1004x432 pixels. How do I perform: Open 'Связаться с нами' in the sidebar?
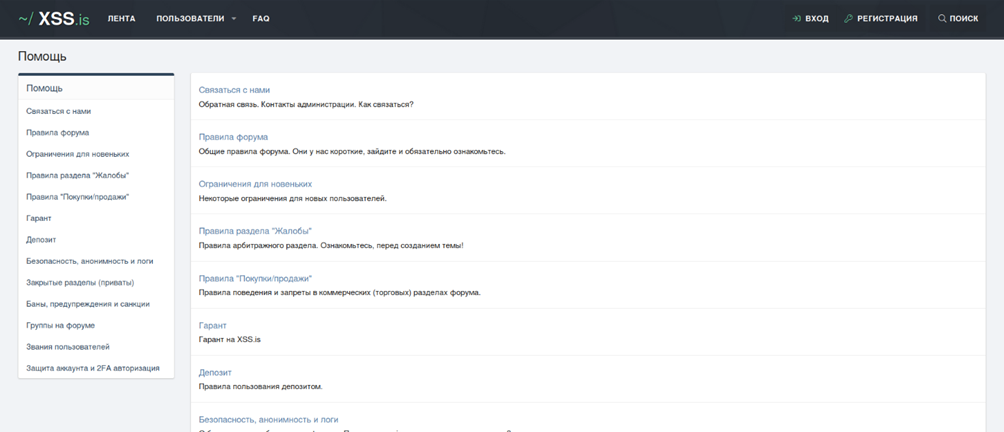58,111
